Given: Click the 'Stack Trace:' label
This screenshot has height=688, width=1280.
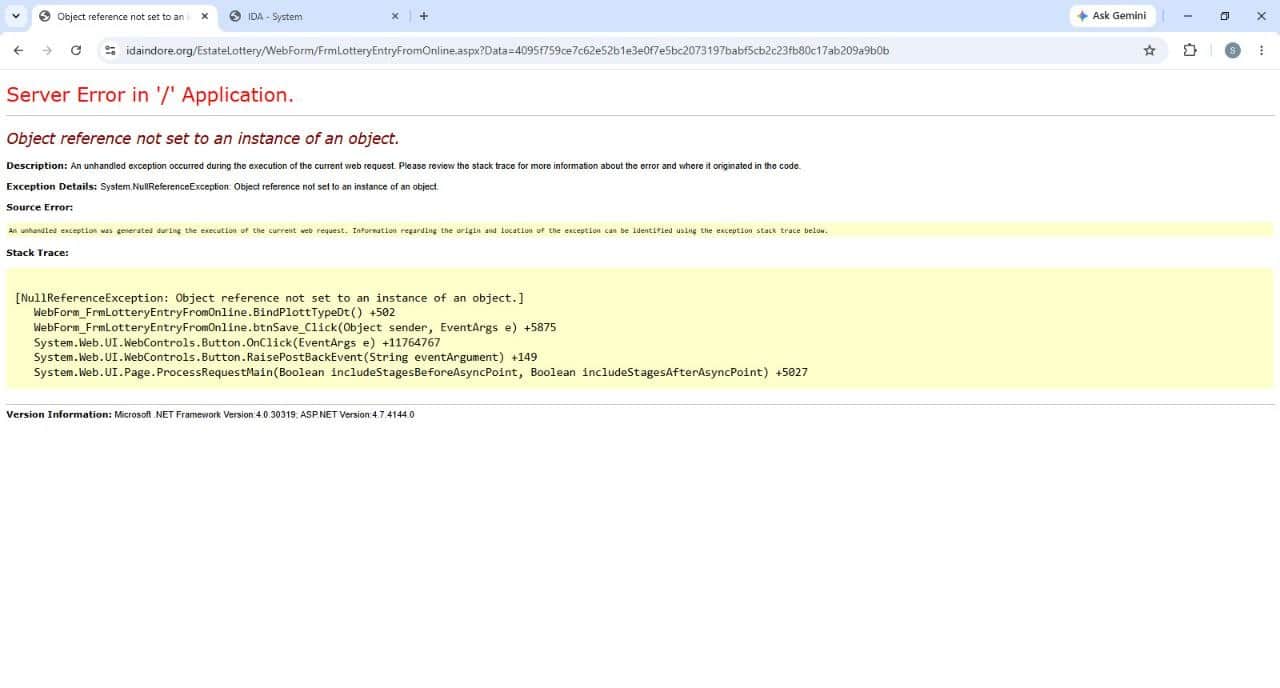Looking at the screenshot, I should tap(38, 253).
